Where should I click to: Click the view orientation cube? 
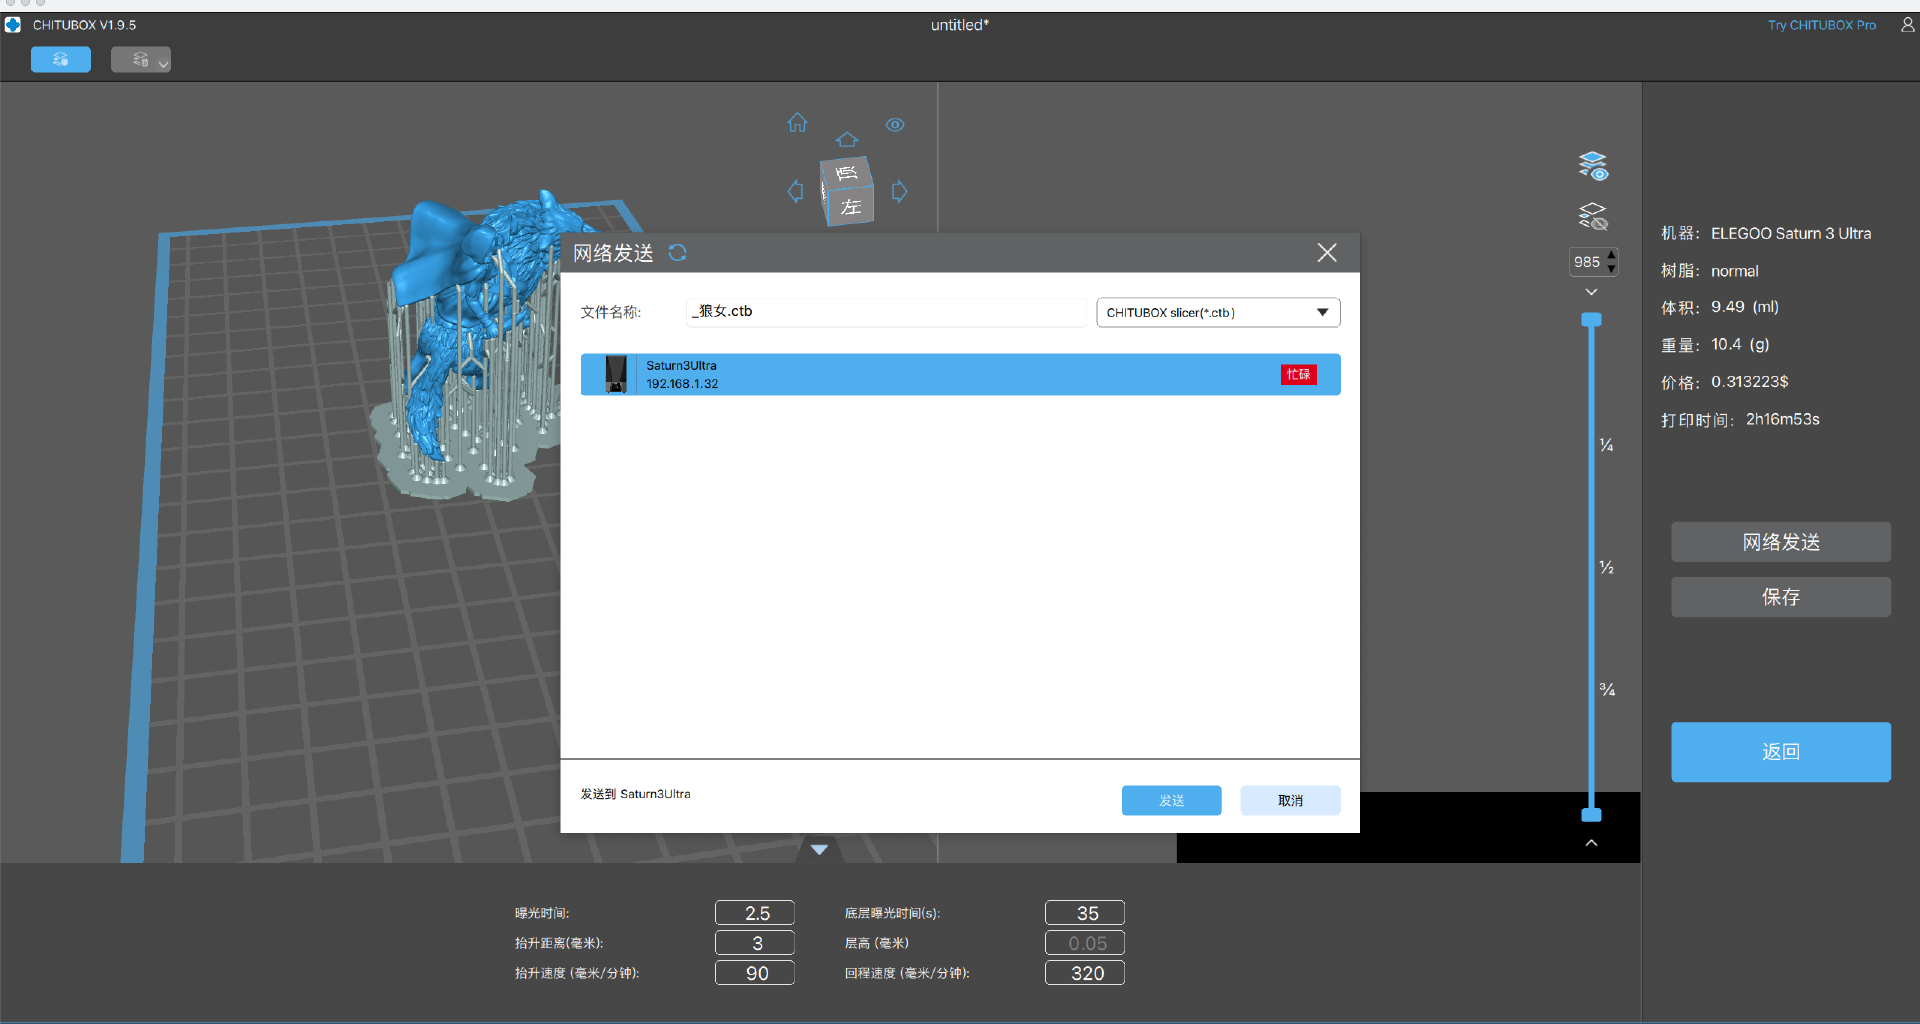pyautogui.click(x=847, y=190)
